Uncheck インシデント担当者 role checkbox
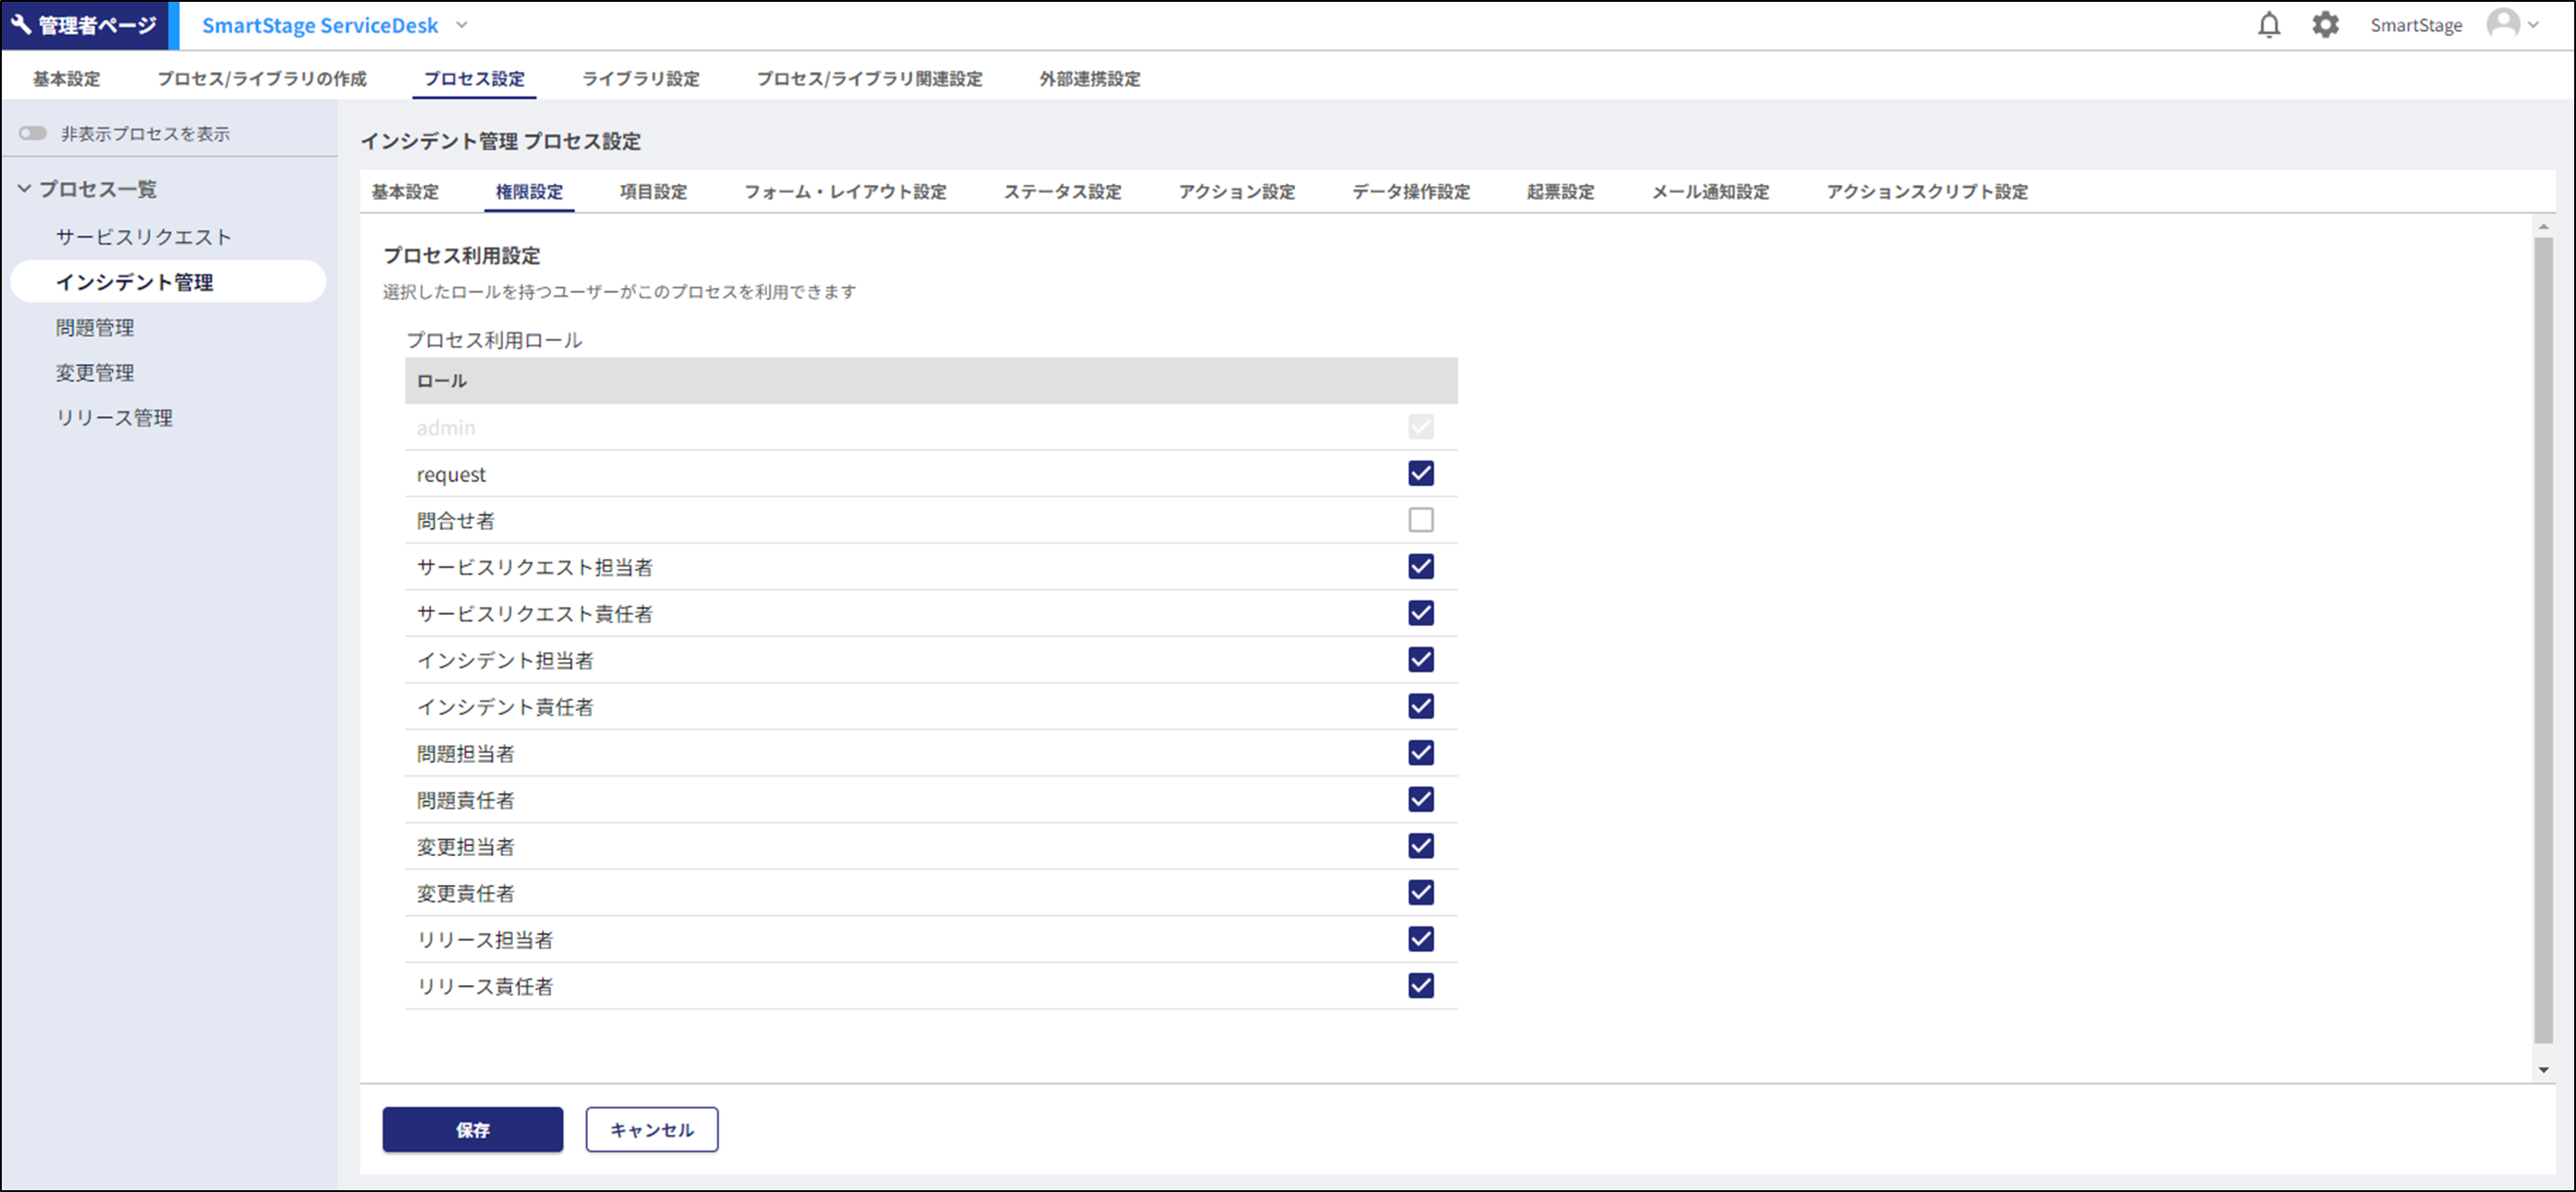The image size is (2576, 1192). coord(1420,660)
